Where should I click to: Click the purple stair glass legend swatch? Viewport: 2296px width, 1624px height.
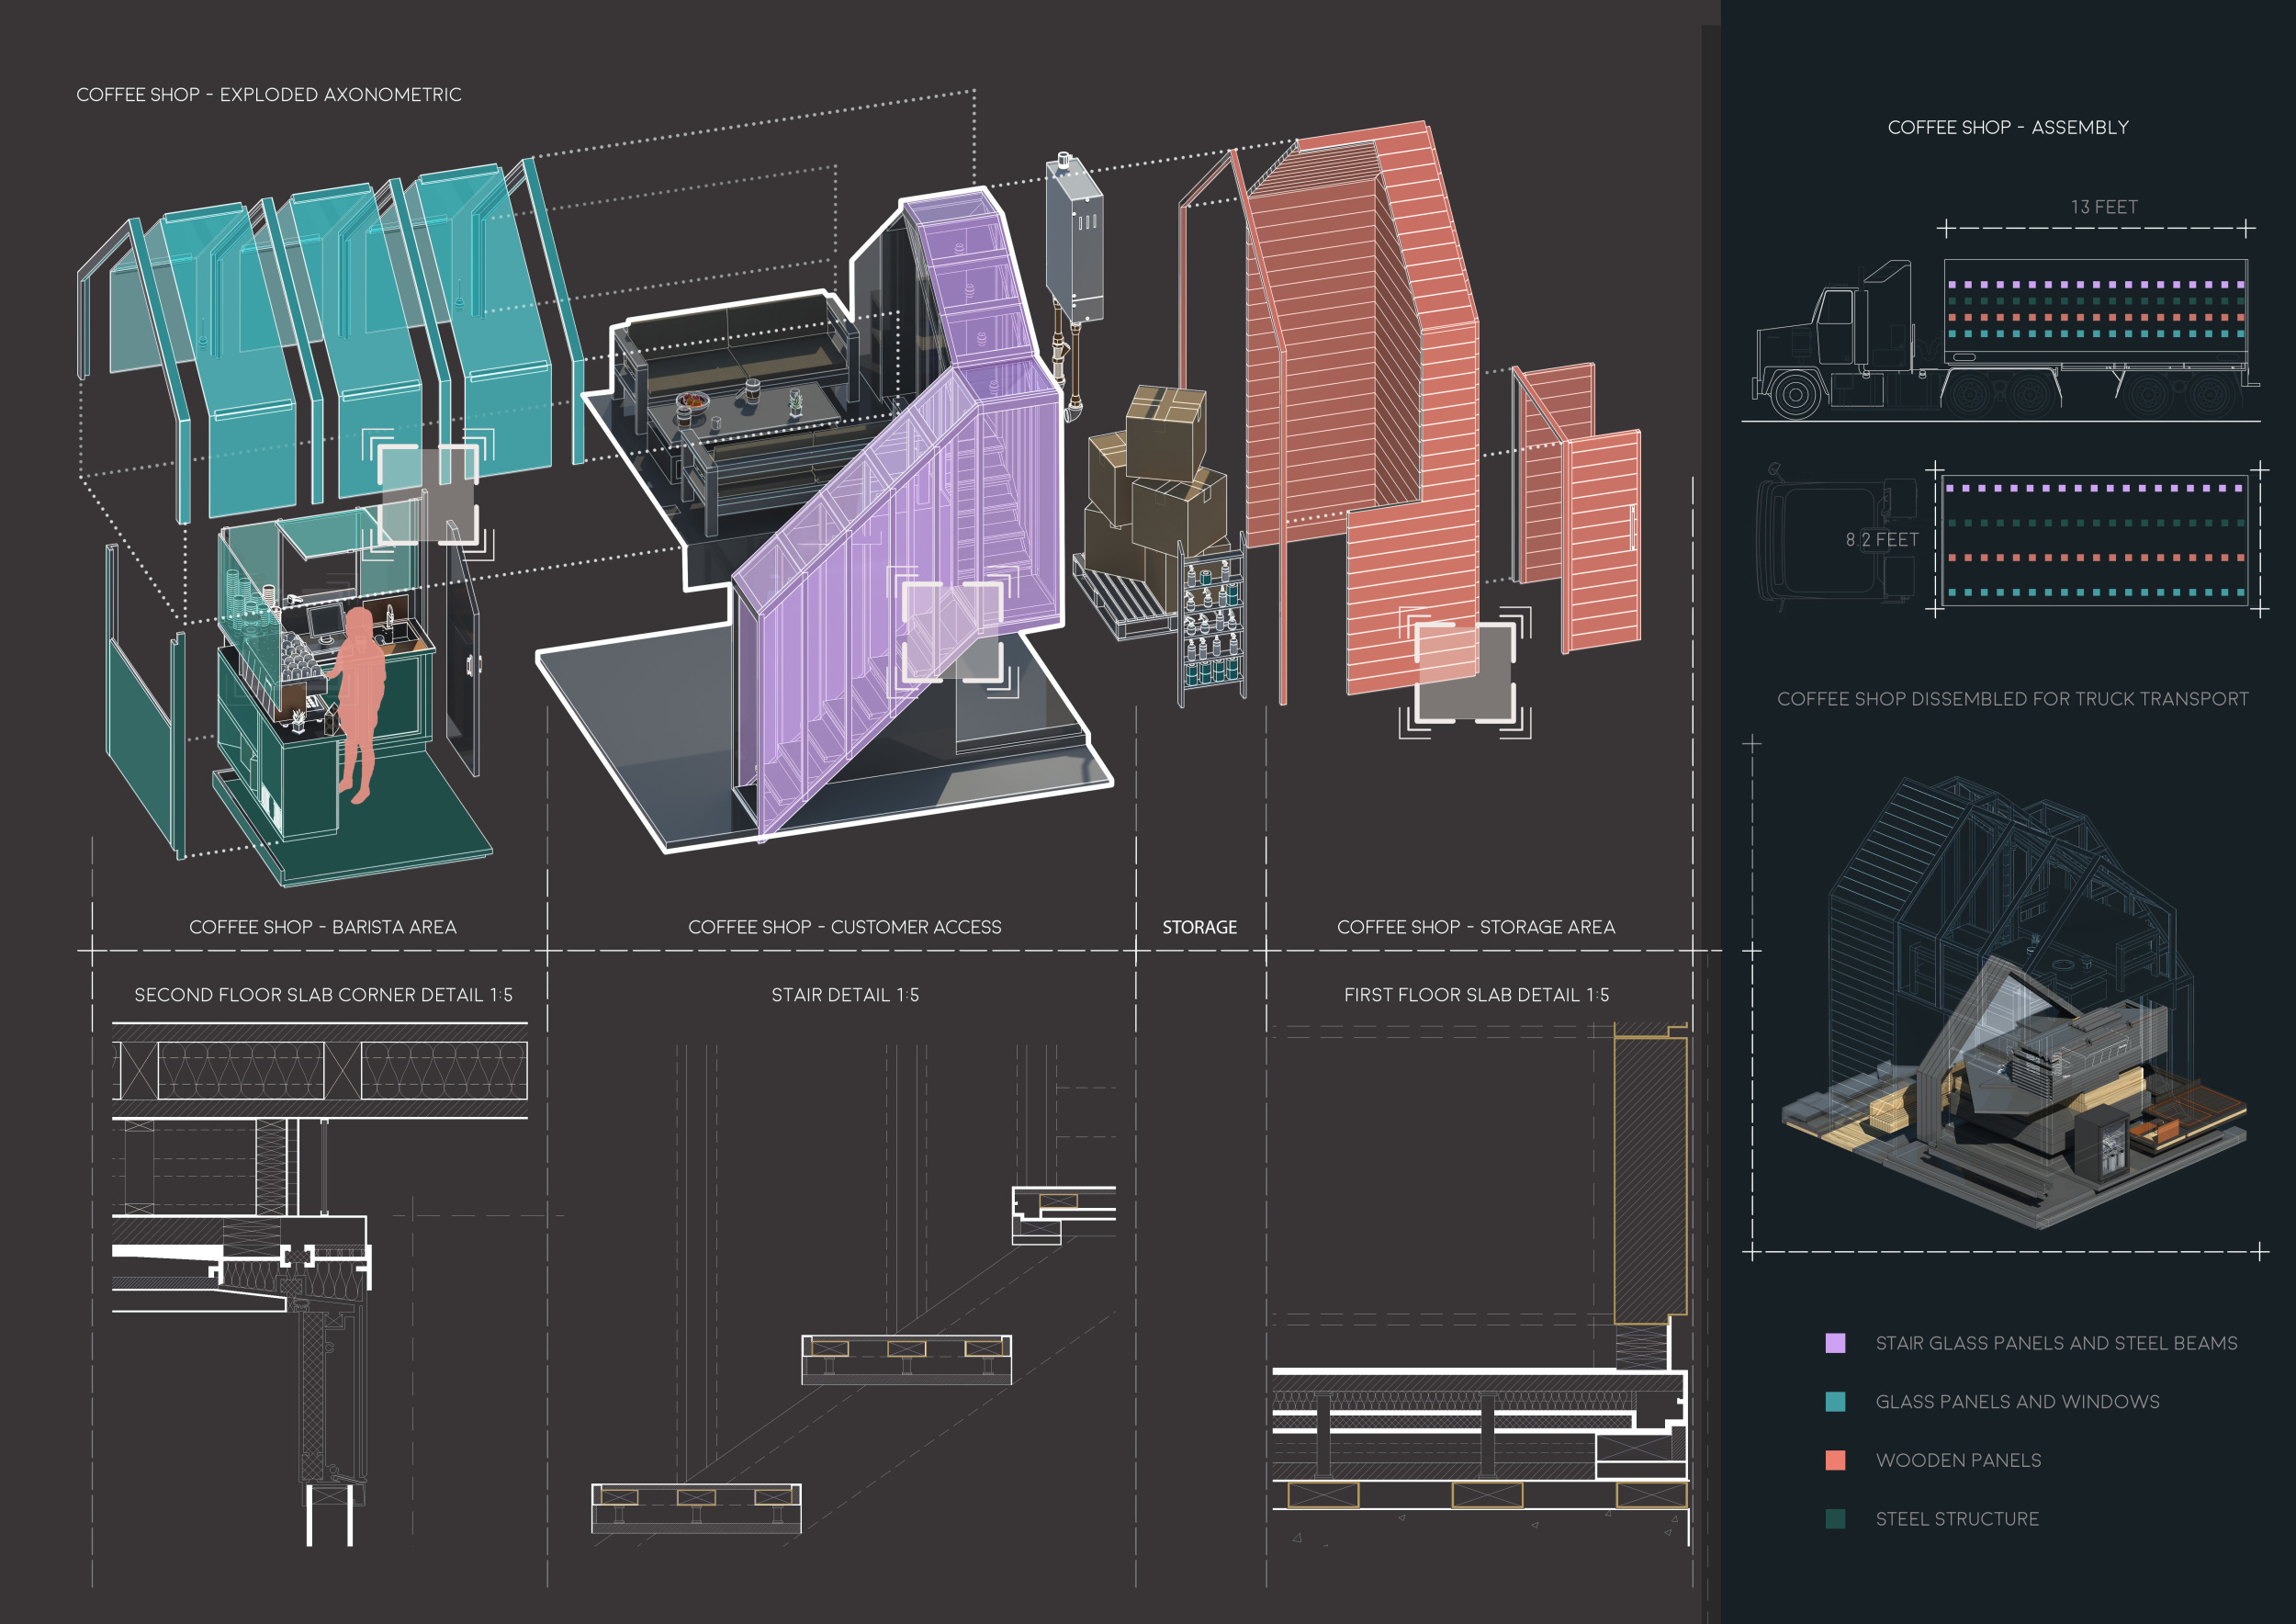tap(1835, 1343)
